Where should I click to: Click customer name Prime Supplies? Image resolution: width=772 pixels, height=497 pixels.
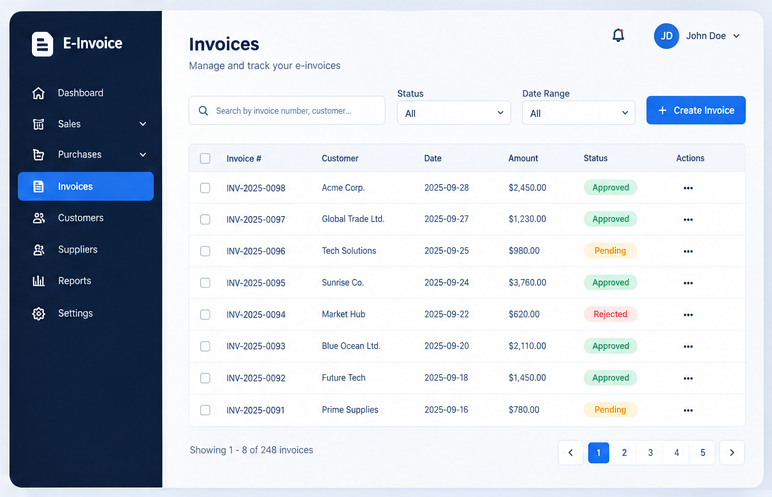pyautogui.click(x=350, y=410)
